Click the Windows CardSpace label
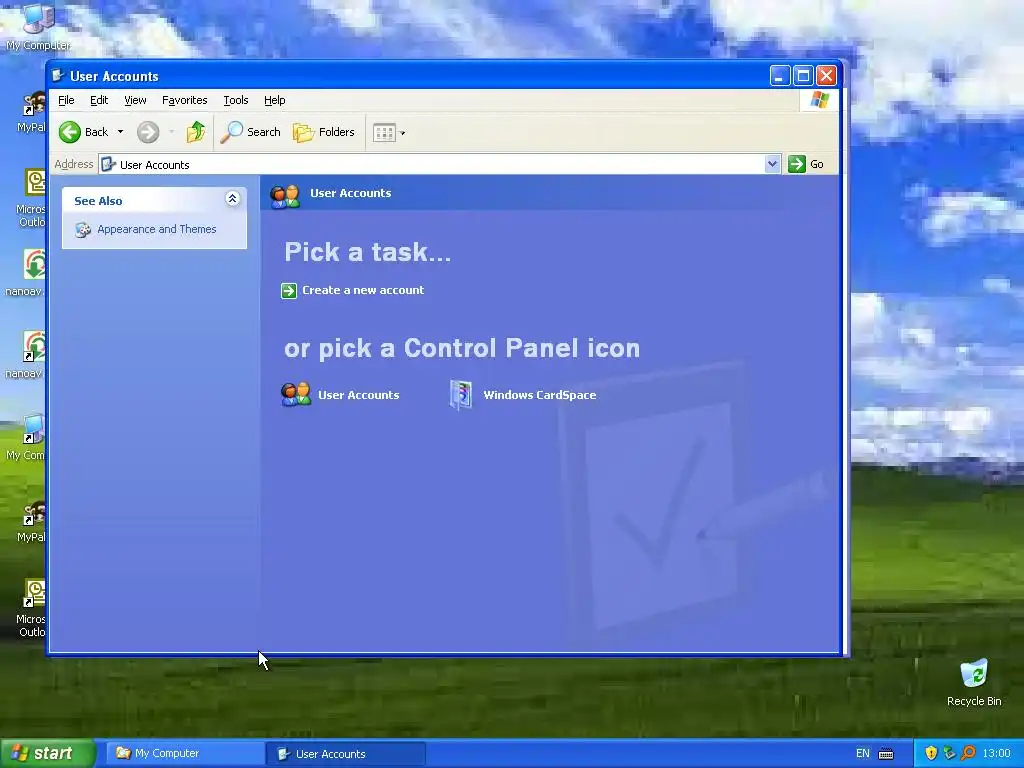The image size is (1024, 768). pos(539,395)
